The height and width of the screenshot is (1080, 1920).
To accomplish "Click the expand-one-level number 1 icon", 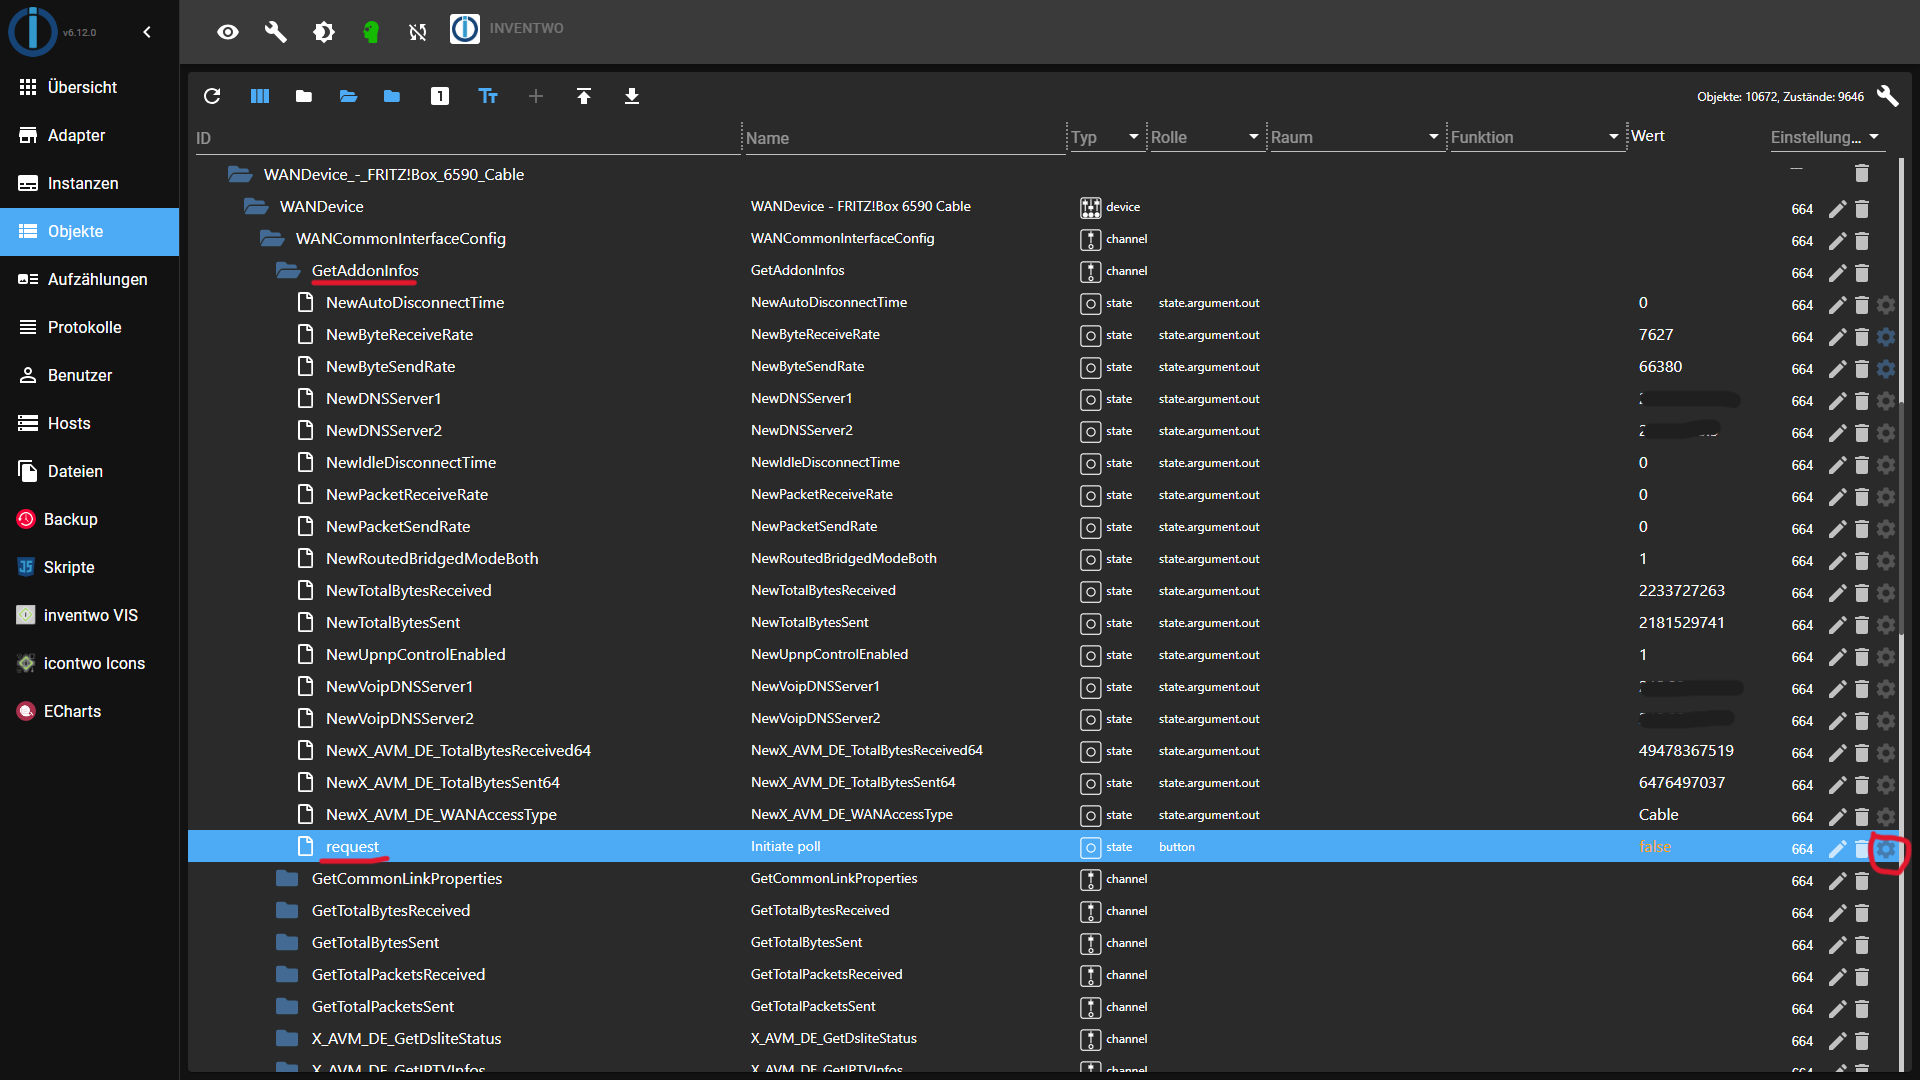I will point(440,96).
